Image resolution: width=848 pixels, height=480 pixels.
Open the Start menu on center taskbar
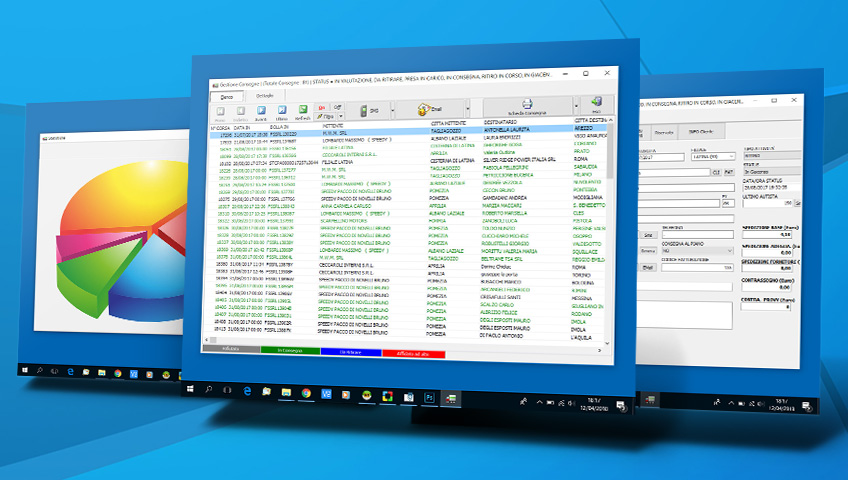coord(190,389)
